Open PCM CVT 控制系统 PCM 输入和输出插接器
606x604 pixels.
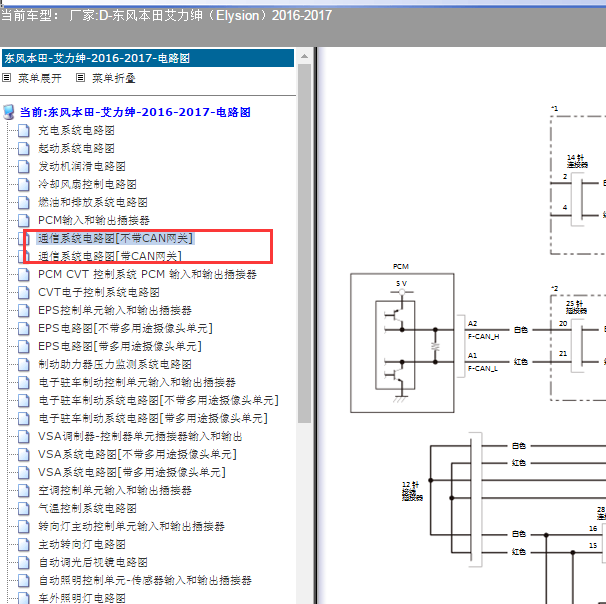tap(147, 274)
